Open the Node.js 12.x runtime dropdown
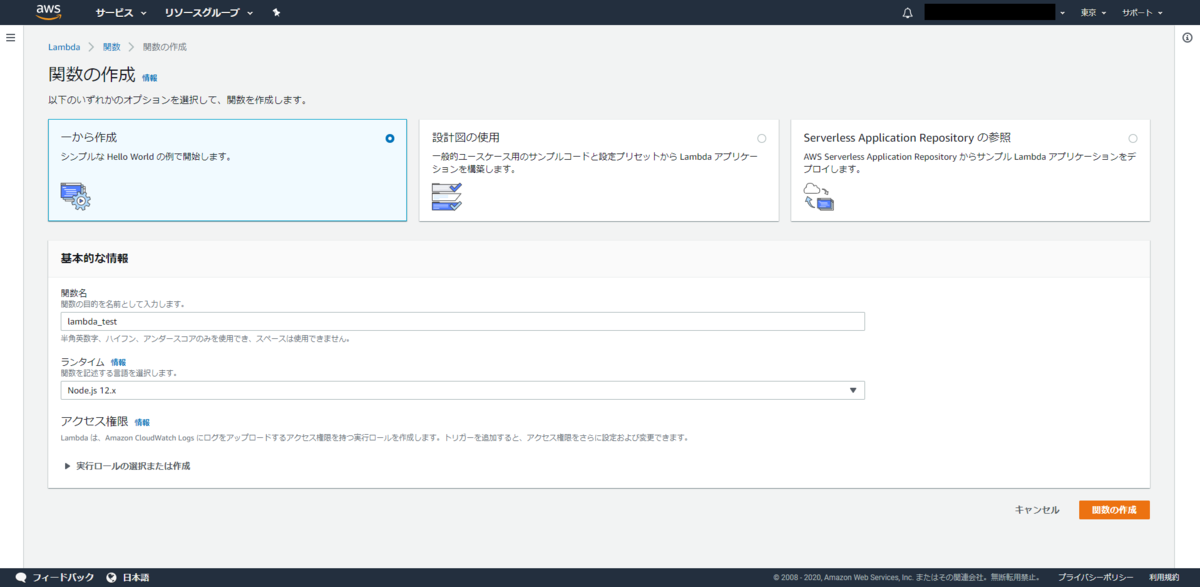Image resolution: width=1200 pixels, height=587 pixels. (x=462, y=390)
